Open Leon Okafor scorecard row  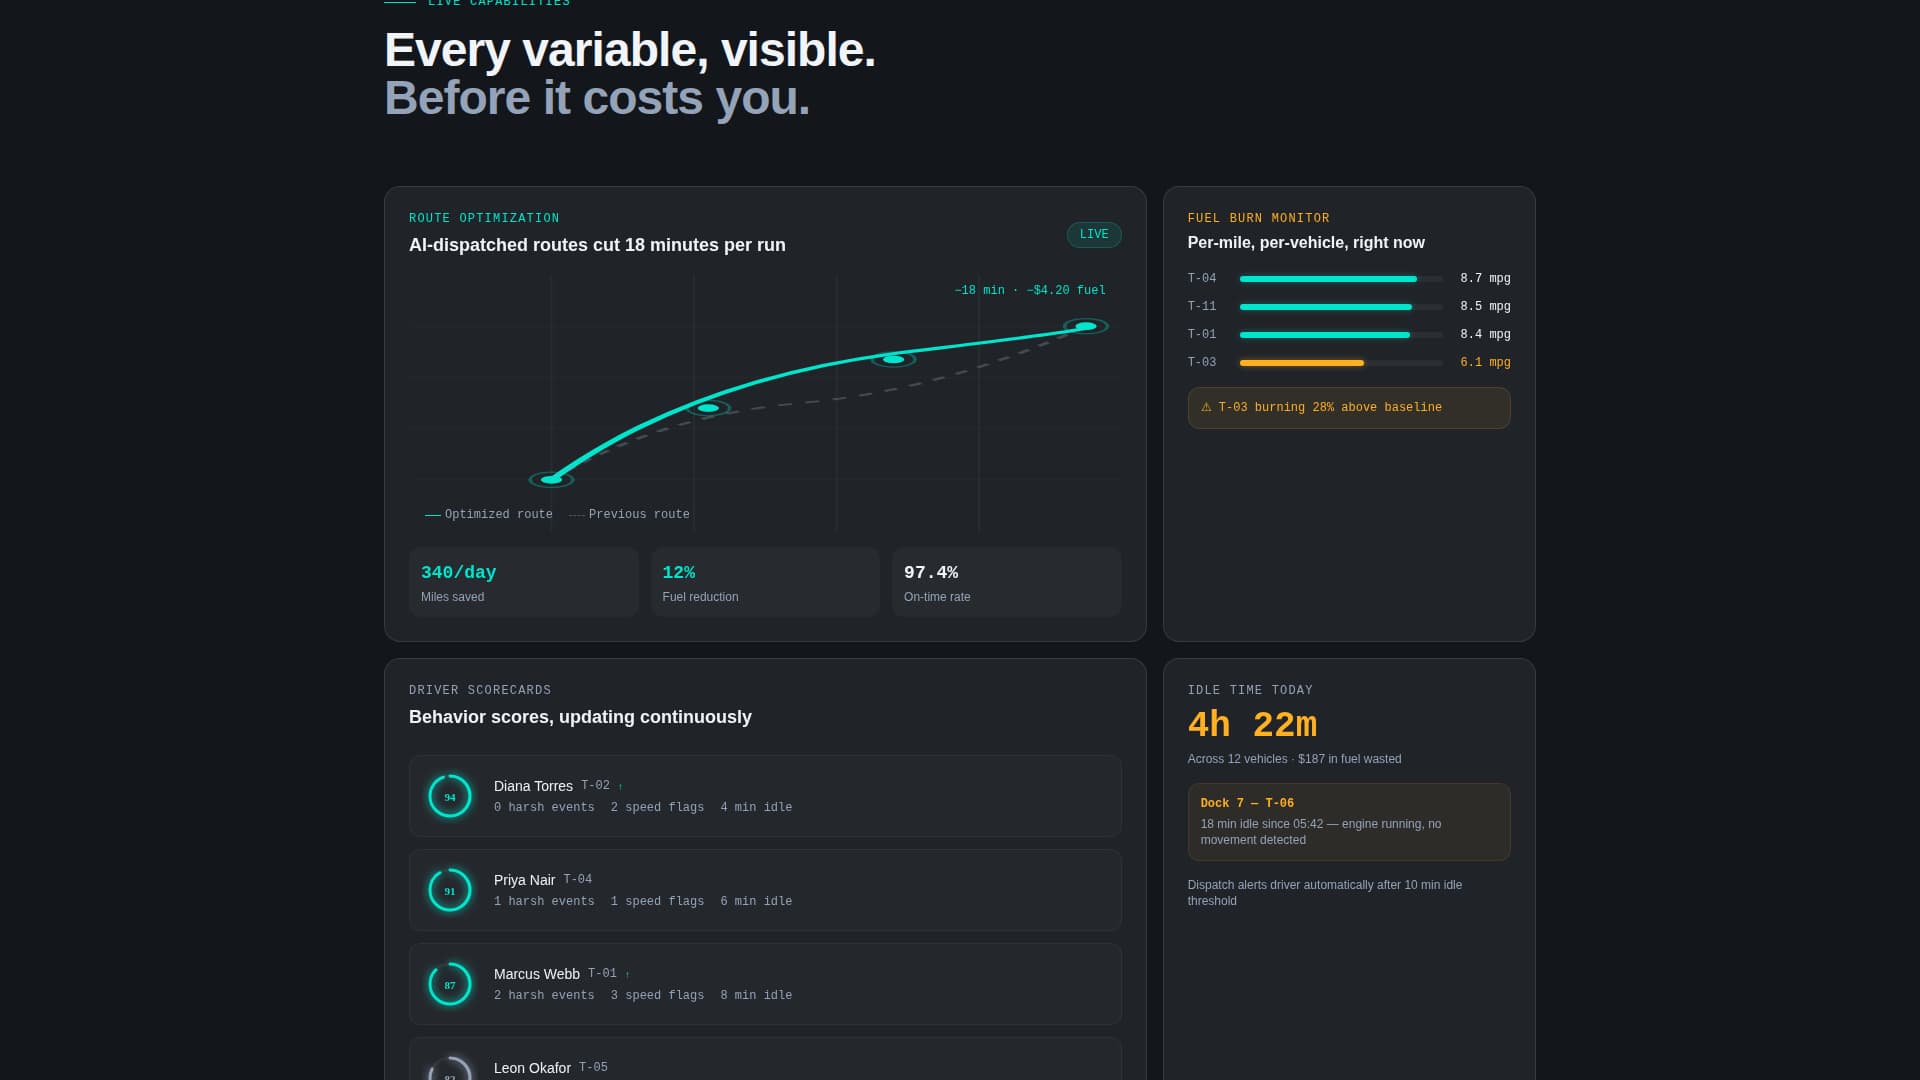[x=765, y=1059]
